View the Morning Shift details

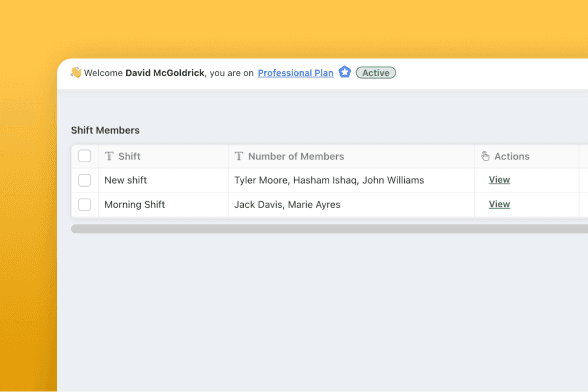point(499,204)
